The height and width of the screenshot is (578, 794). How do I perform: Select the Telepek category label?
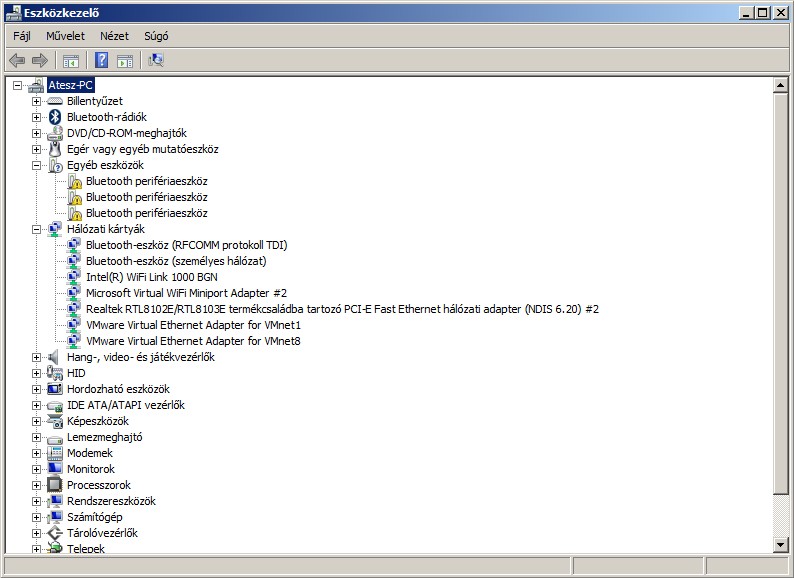[x=86, y=548]
